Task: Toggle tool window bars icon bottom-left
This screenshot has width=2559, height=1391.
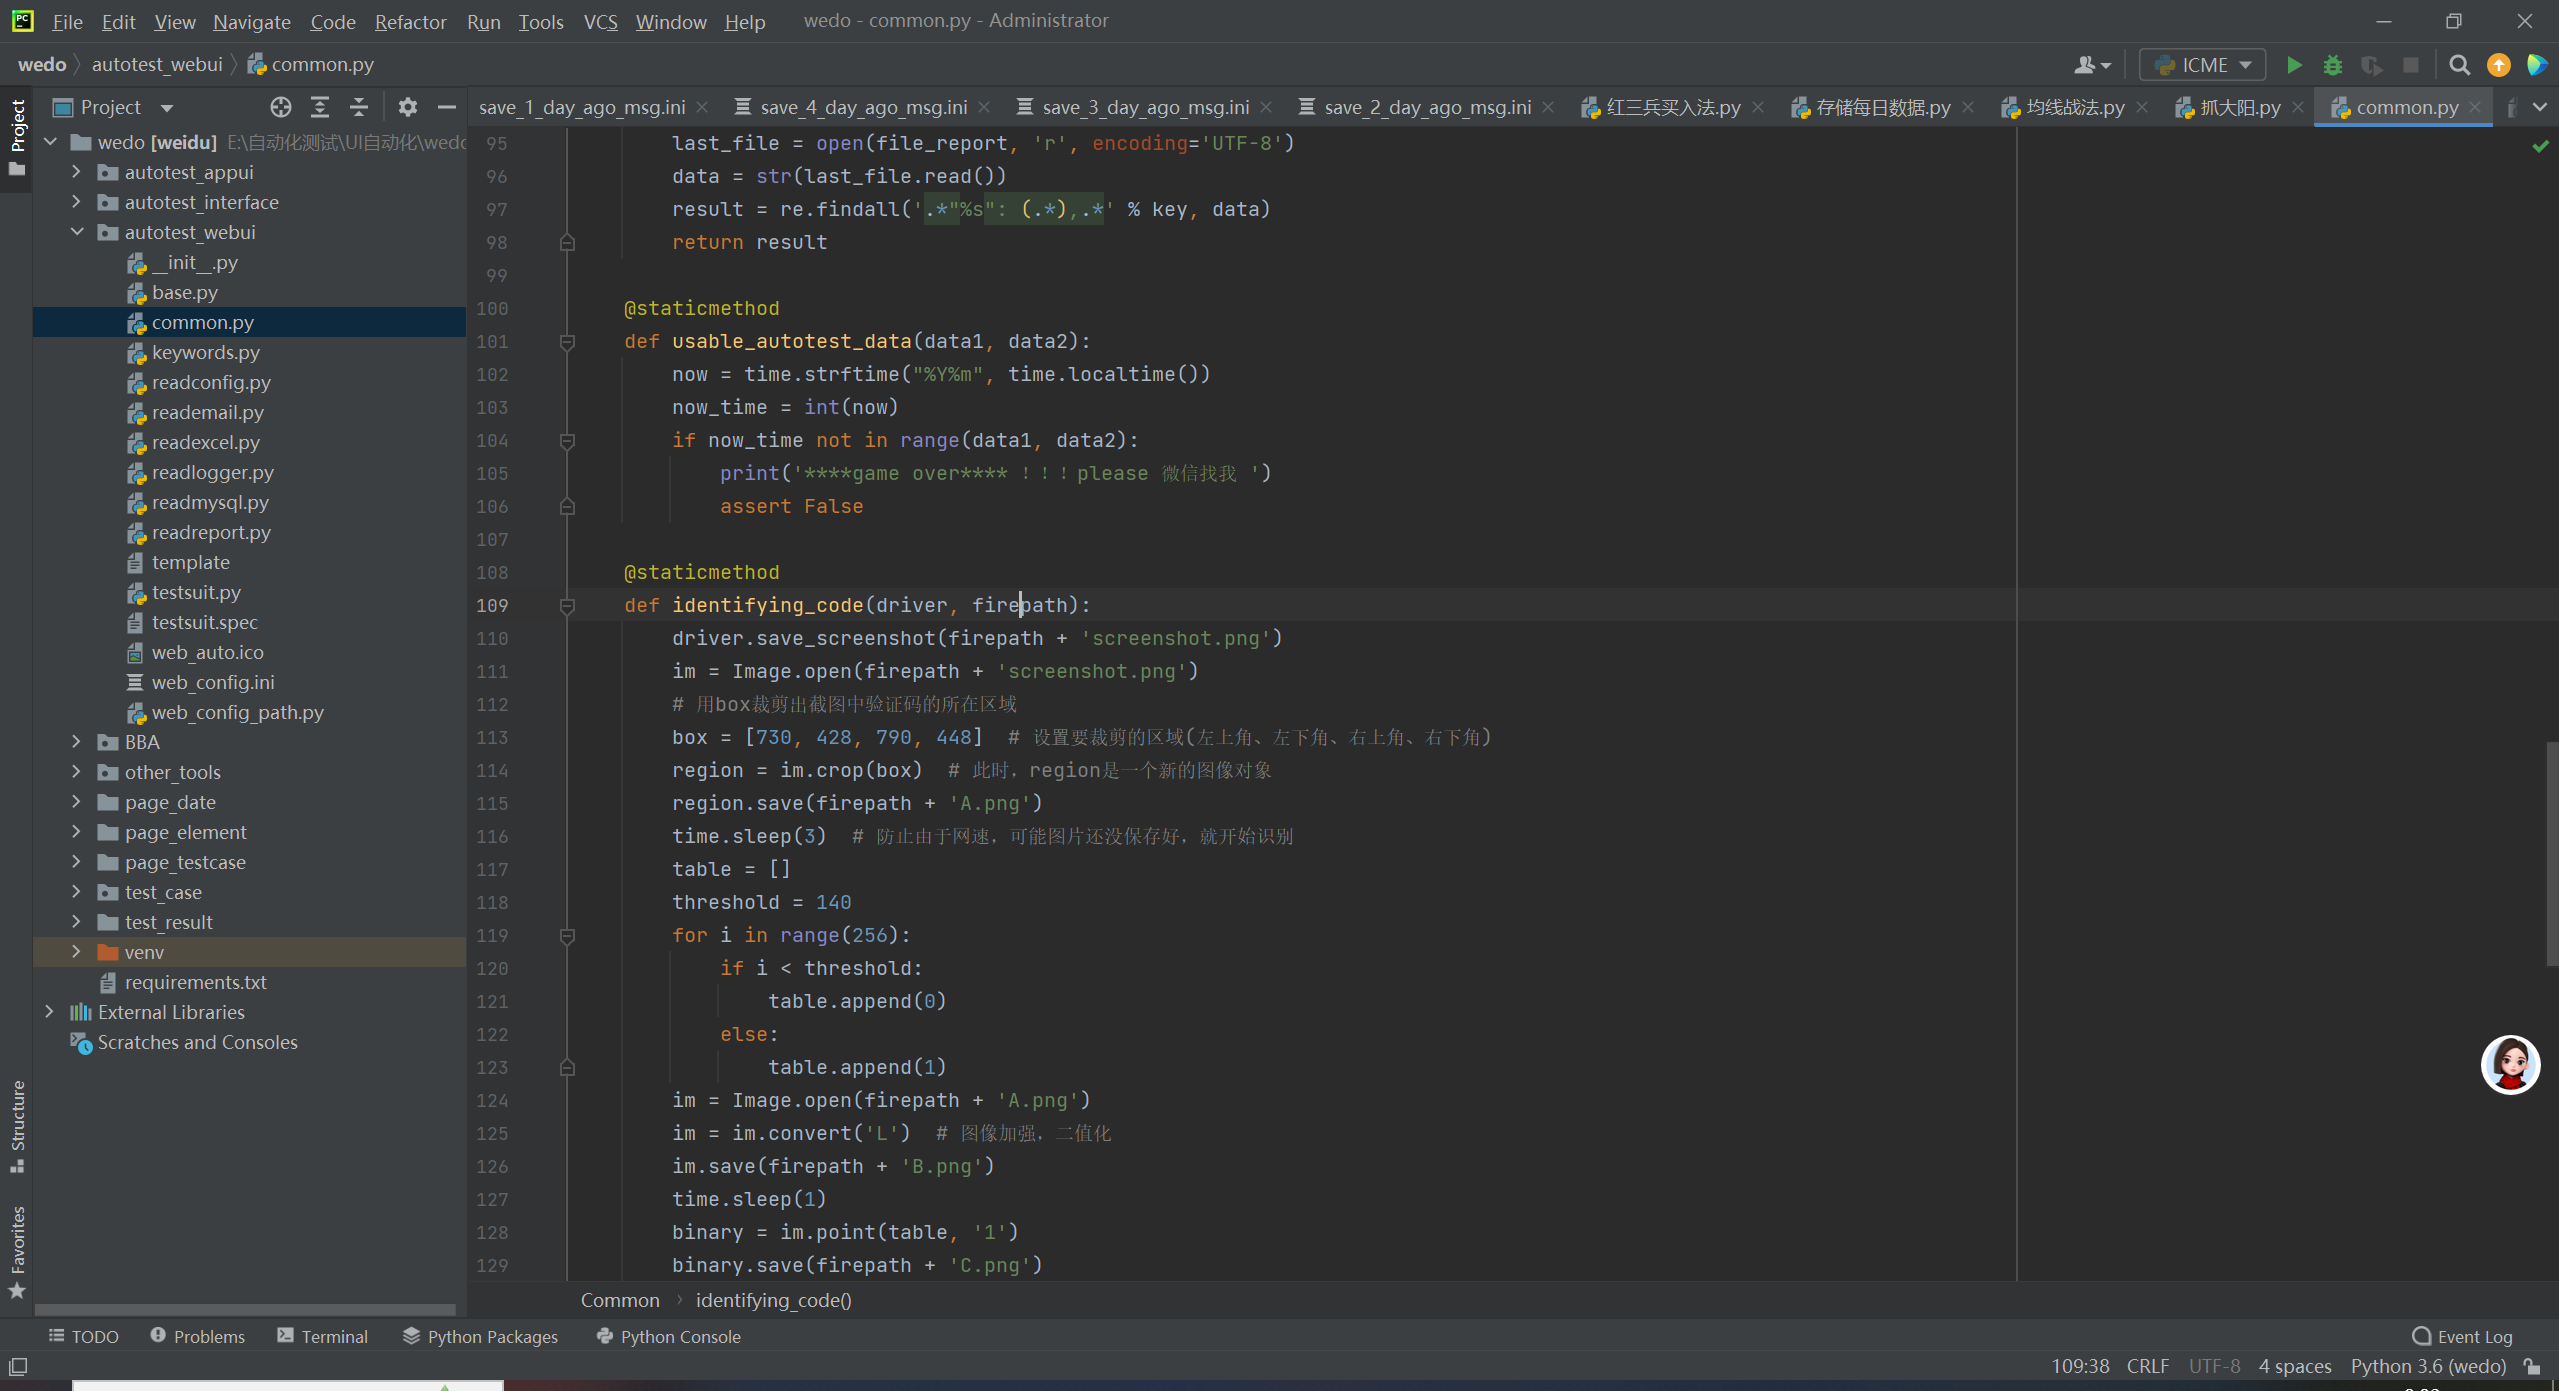Action: coord(17,1366)
